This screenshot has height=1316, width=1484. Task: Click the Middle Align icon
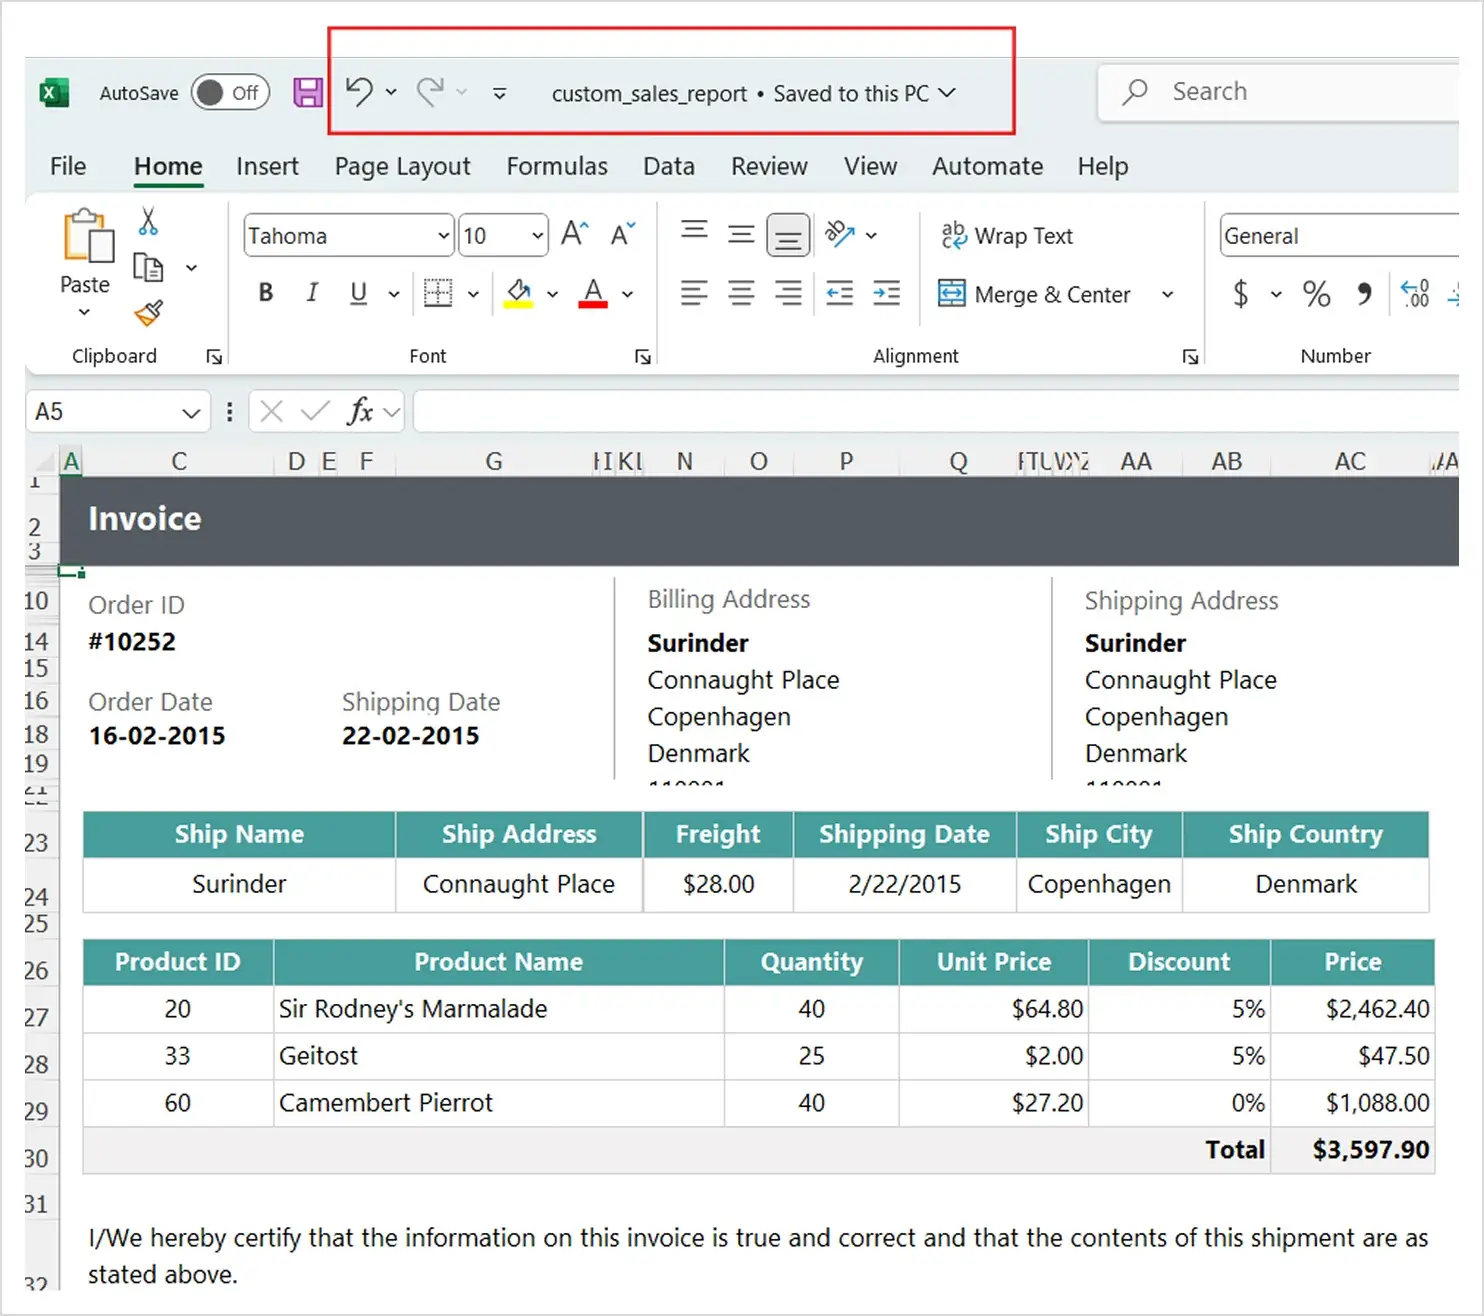[741, 234]
